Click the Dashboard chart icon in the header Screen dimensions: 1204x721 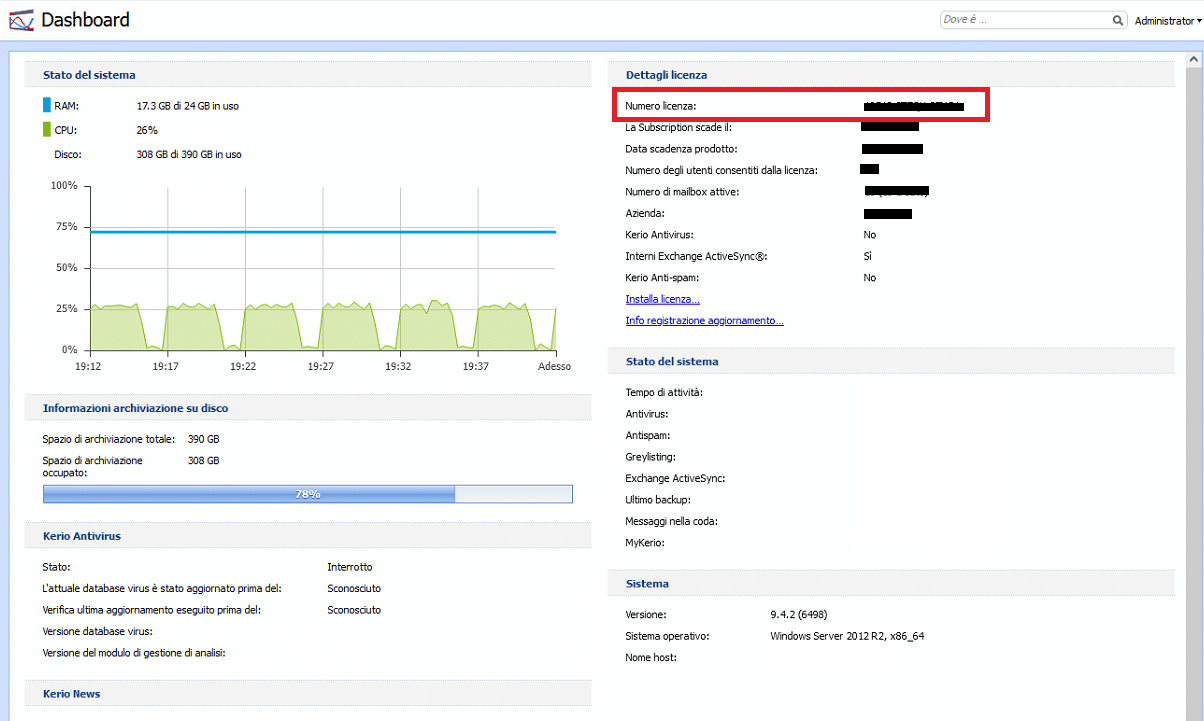pyautogui.click(x=21, y=20)
